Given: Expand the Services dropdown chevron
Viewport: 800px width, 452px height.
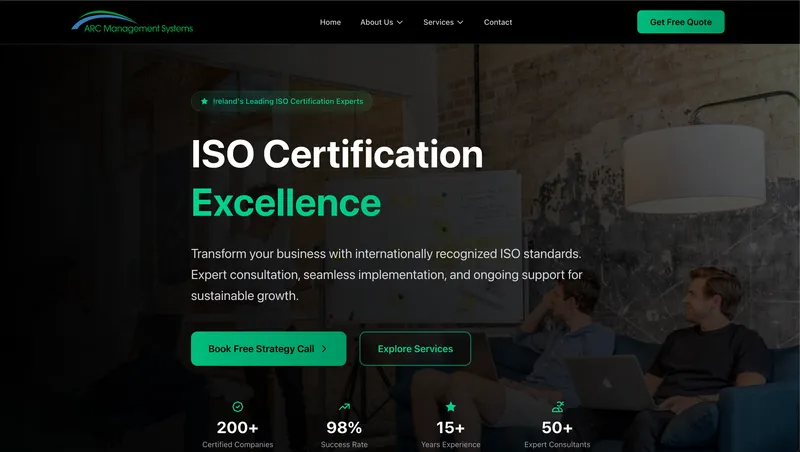Looking at the screenshot, I should (460, 22).
